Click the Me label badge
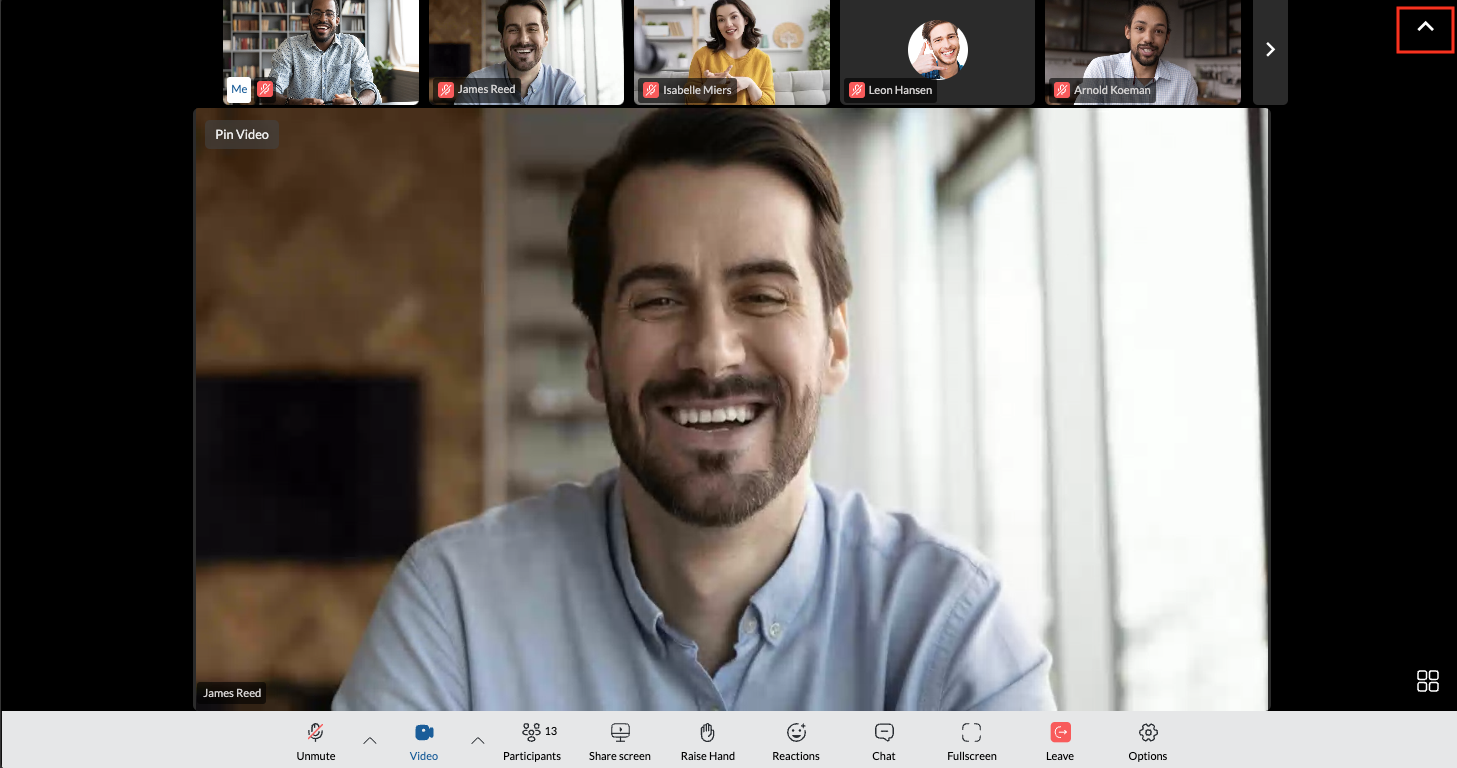The image size is (1457, 768). coord(239,89)
